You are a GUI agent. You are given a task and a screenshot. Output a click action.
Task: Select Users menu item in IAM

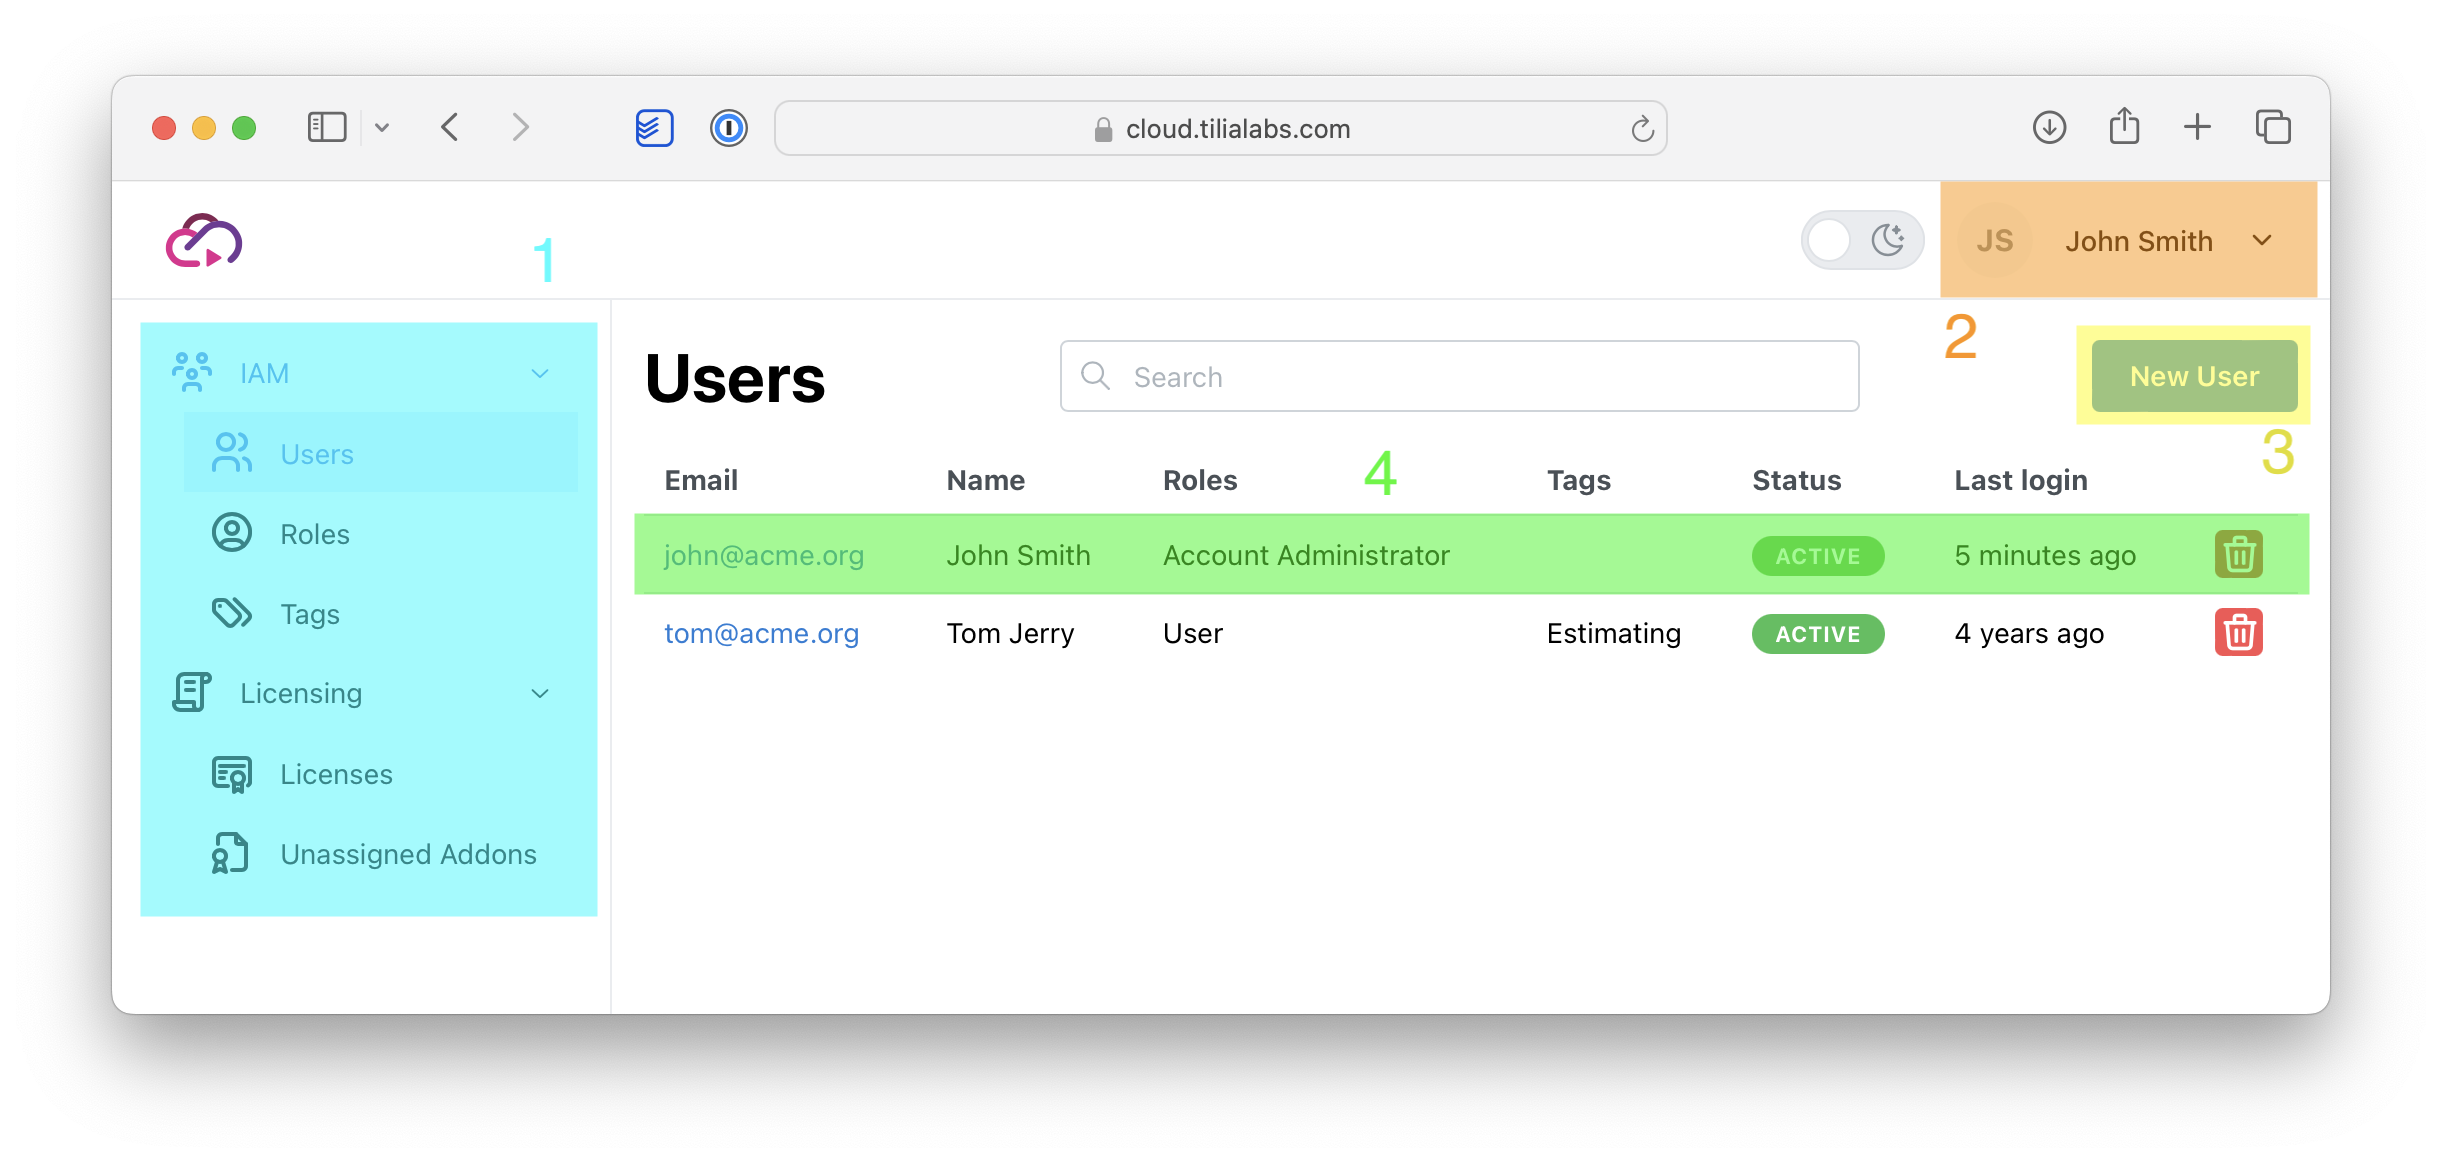(x=316, y=453)
